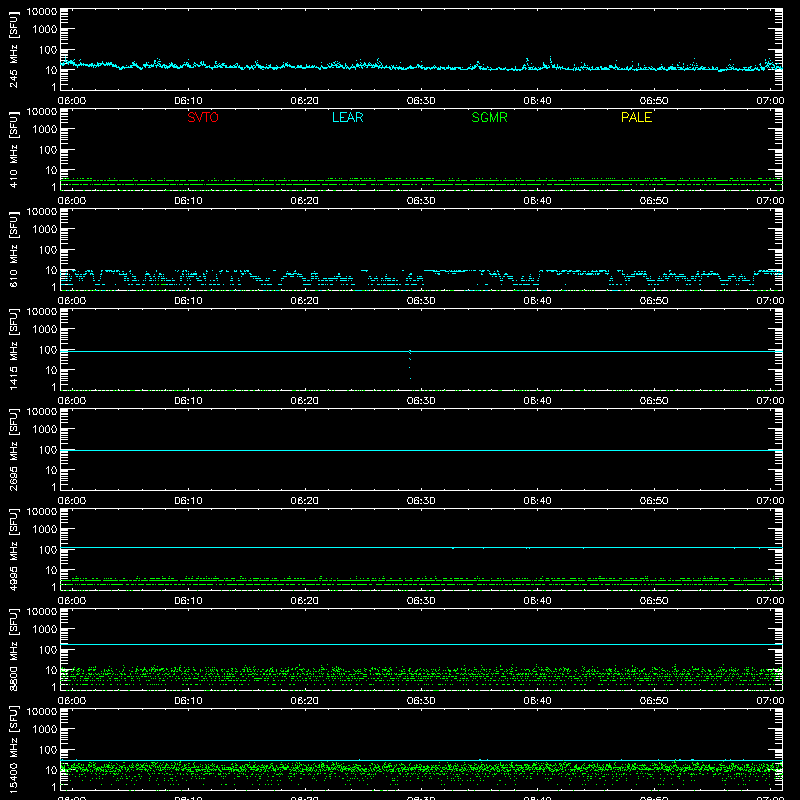
Task: Click the 1000 tick on 8800 MHz axis
Action: click(x=45, y=630)
